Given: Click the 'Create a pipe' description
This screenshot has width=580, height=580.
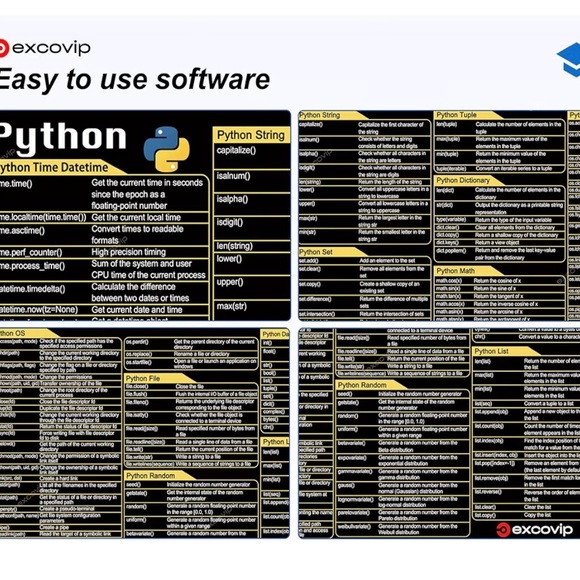Looking at the screenshot, I should 54,527.
